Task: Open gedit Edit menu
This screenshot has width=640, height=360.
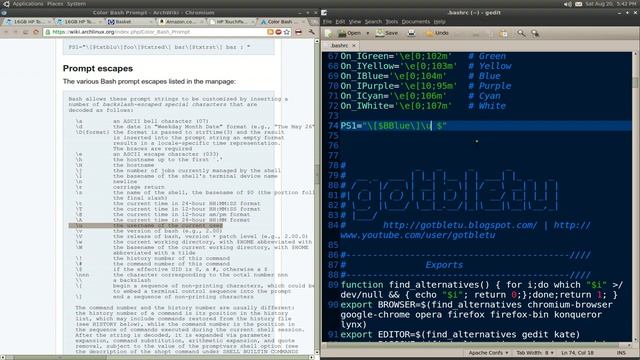Action: coord(340,22)
